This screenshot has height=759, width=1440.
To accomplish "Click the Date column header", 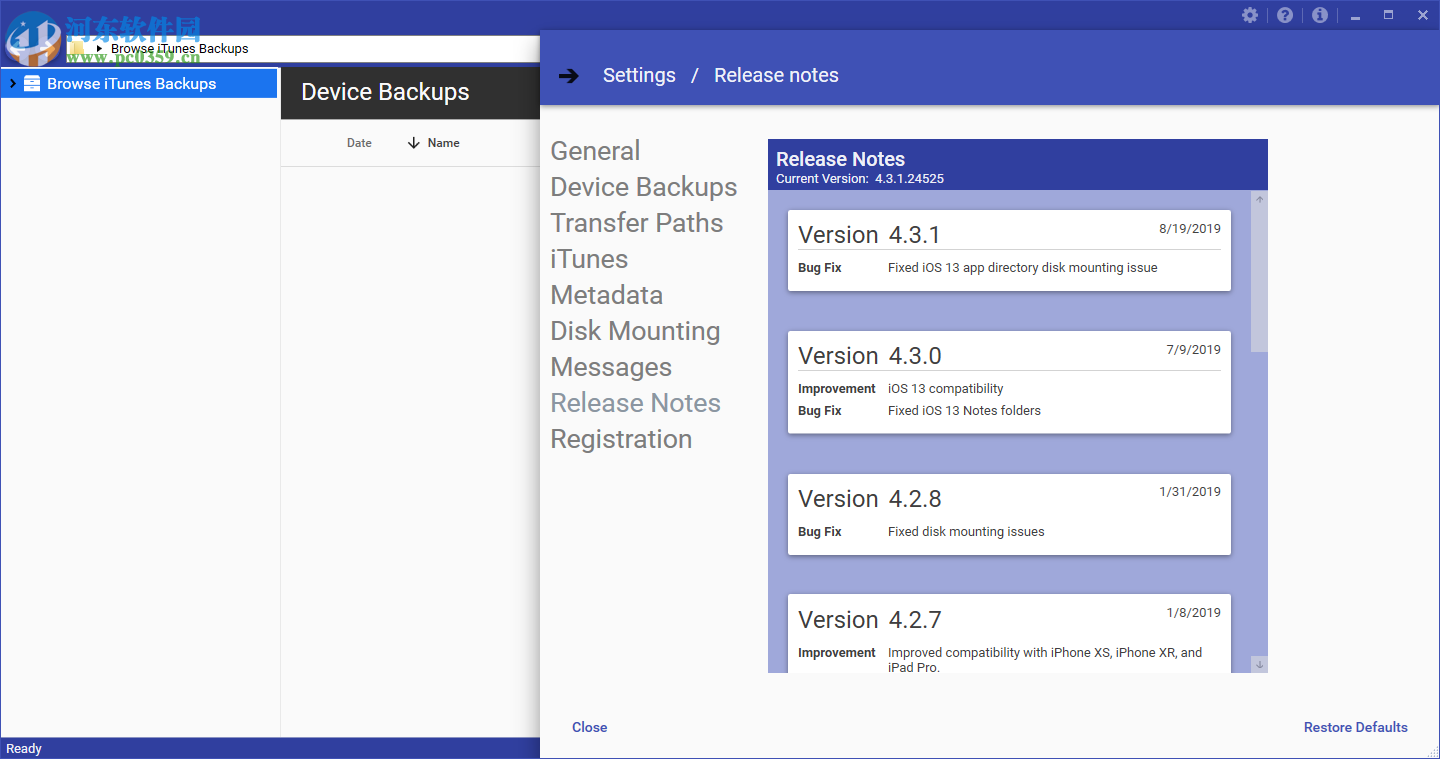I will click(x=359, y=142).
